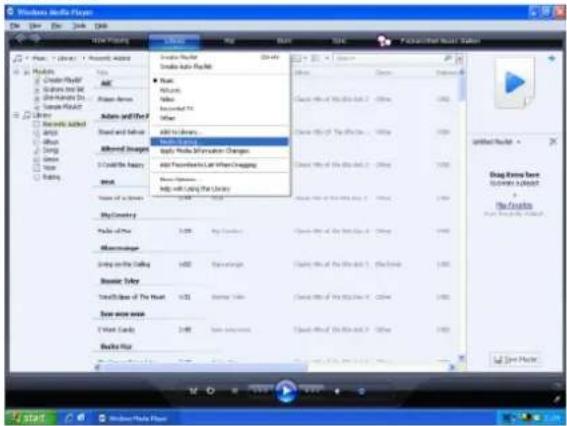Open the Layout Options dropdown arrow

click(327, 58)
